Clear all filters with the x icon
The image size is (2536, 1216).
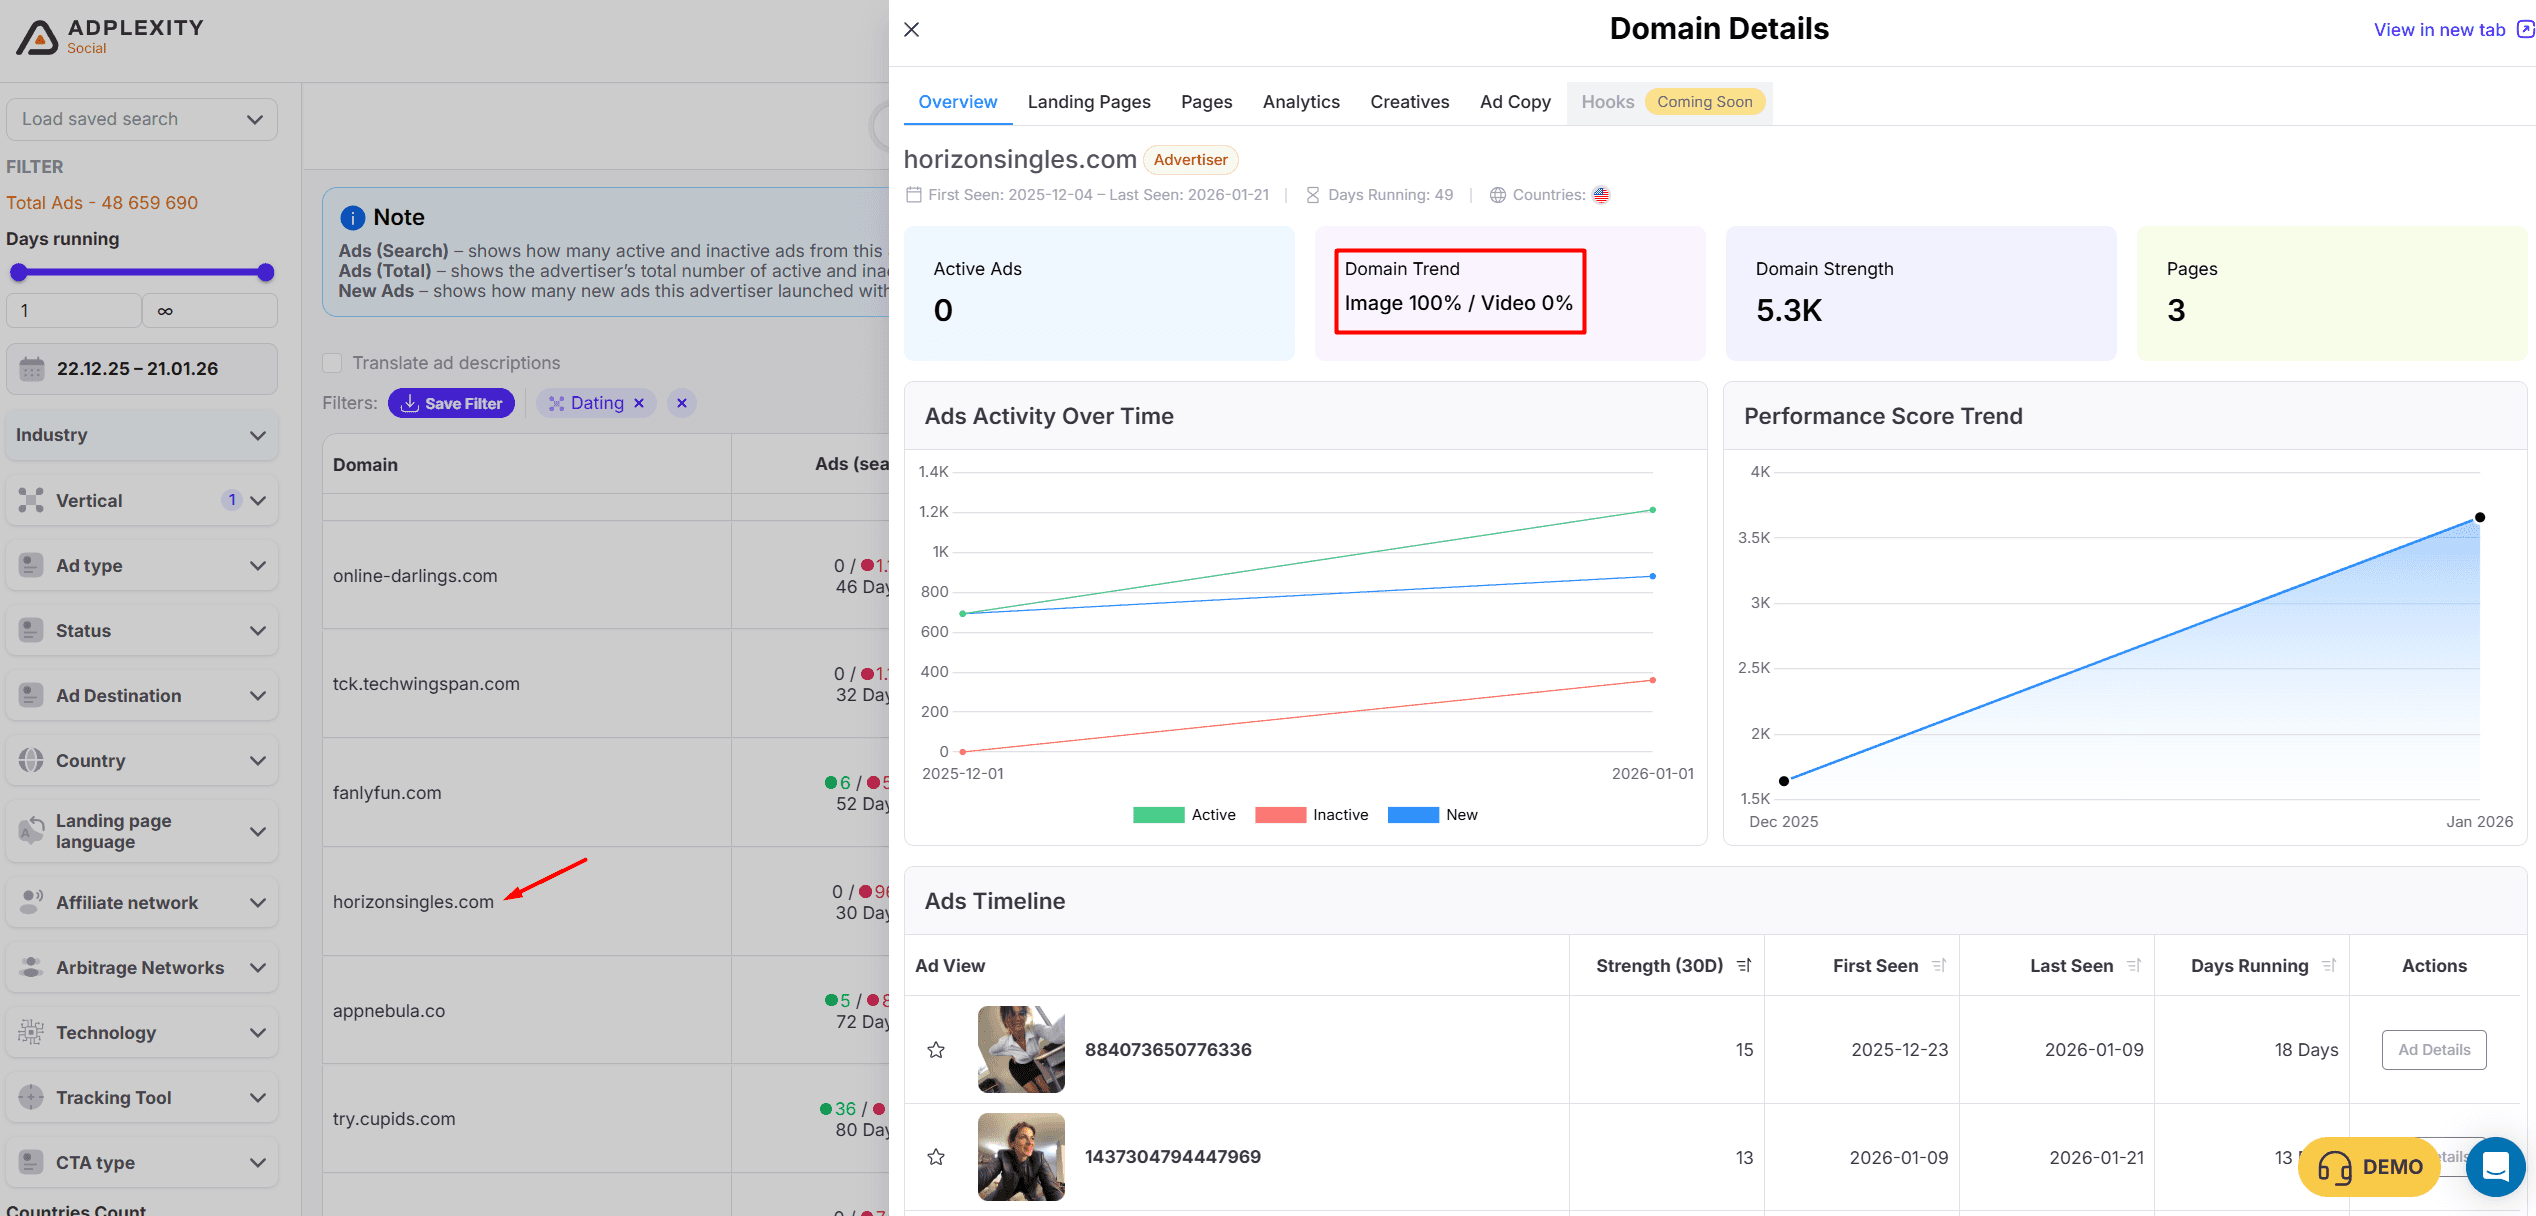[x=682, y=403]
